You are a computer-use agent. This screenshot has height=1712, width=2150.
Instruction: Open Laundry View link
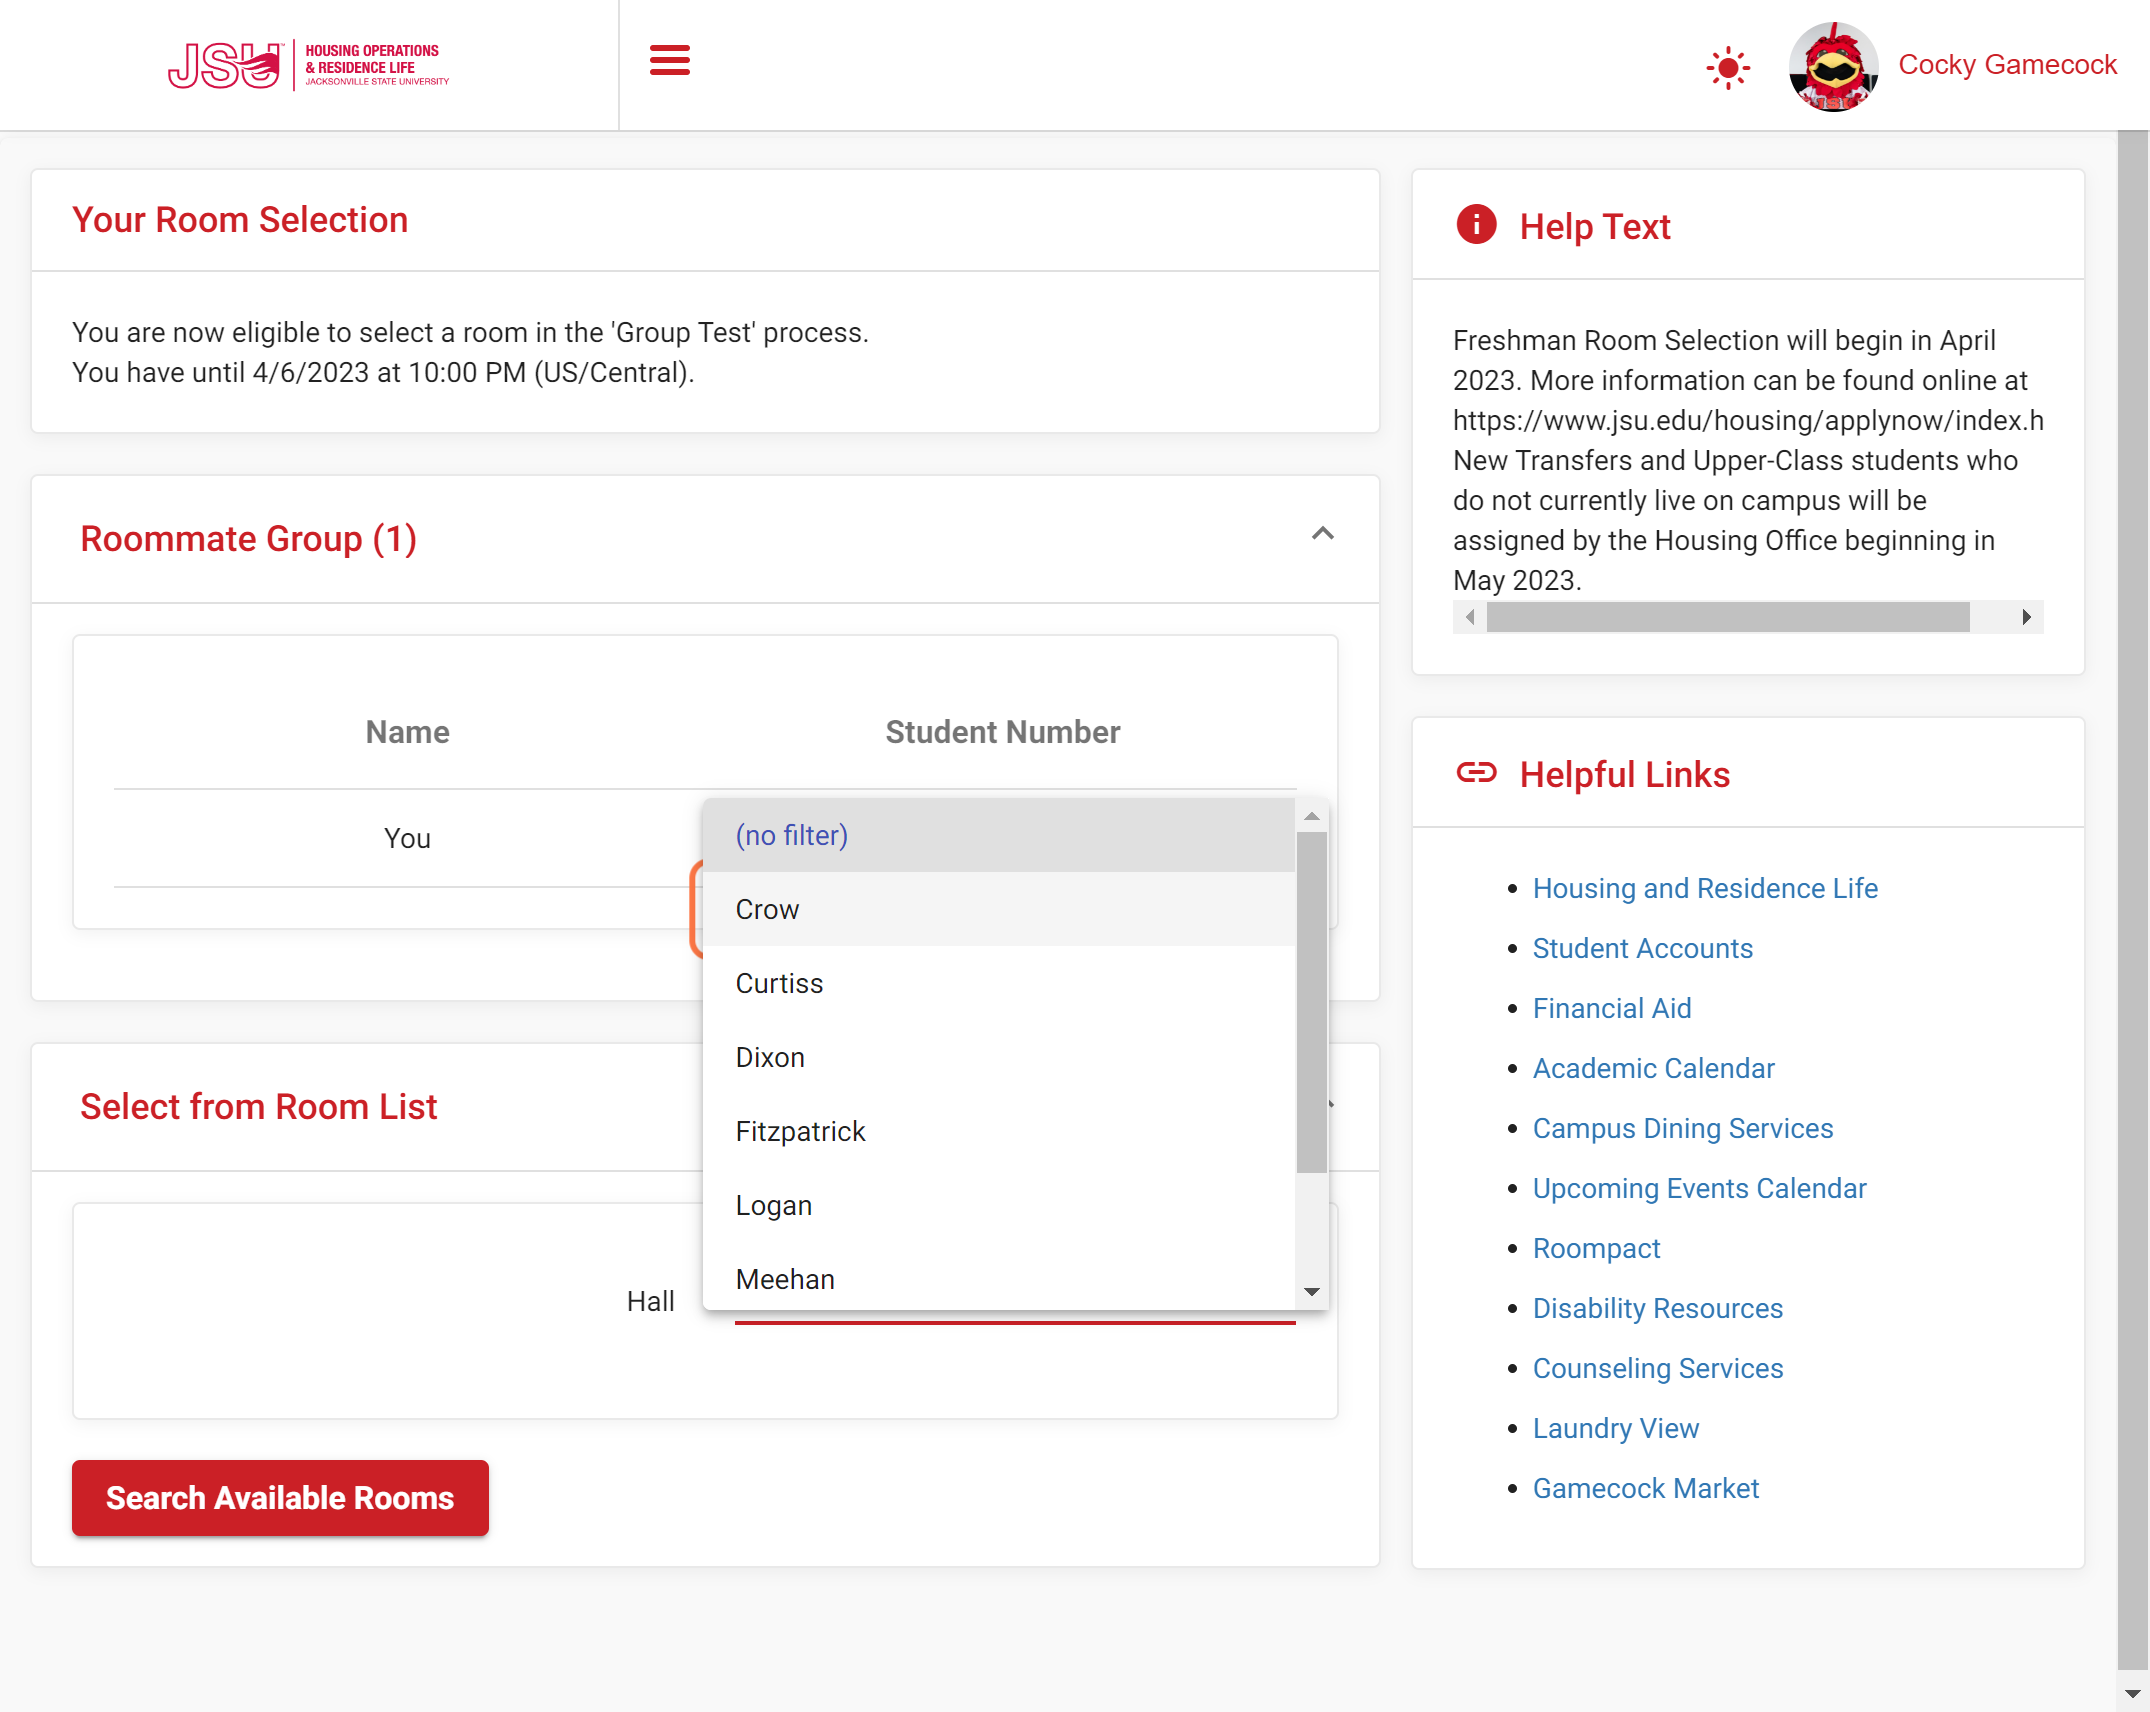[x=1615, y=1428]
